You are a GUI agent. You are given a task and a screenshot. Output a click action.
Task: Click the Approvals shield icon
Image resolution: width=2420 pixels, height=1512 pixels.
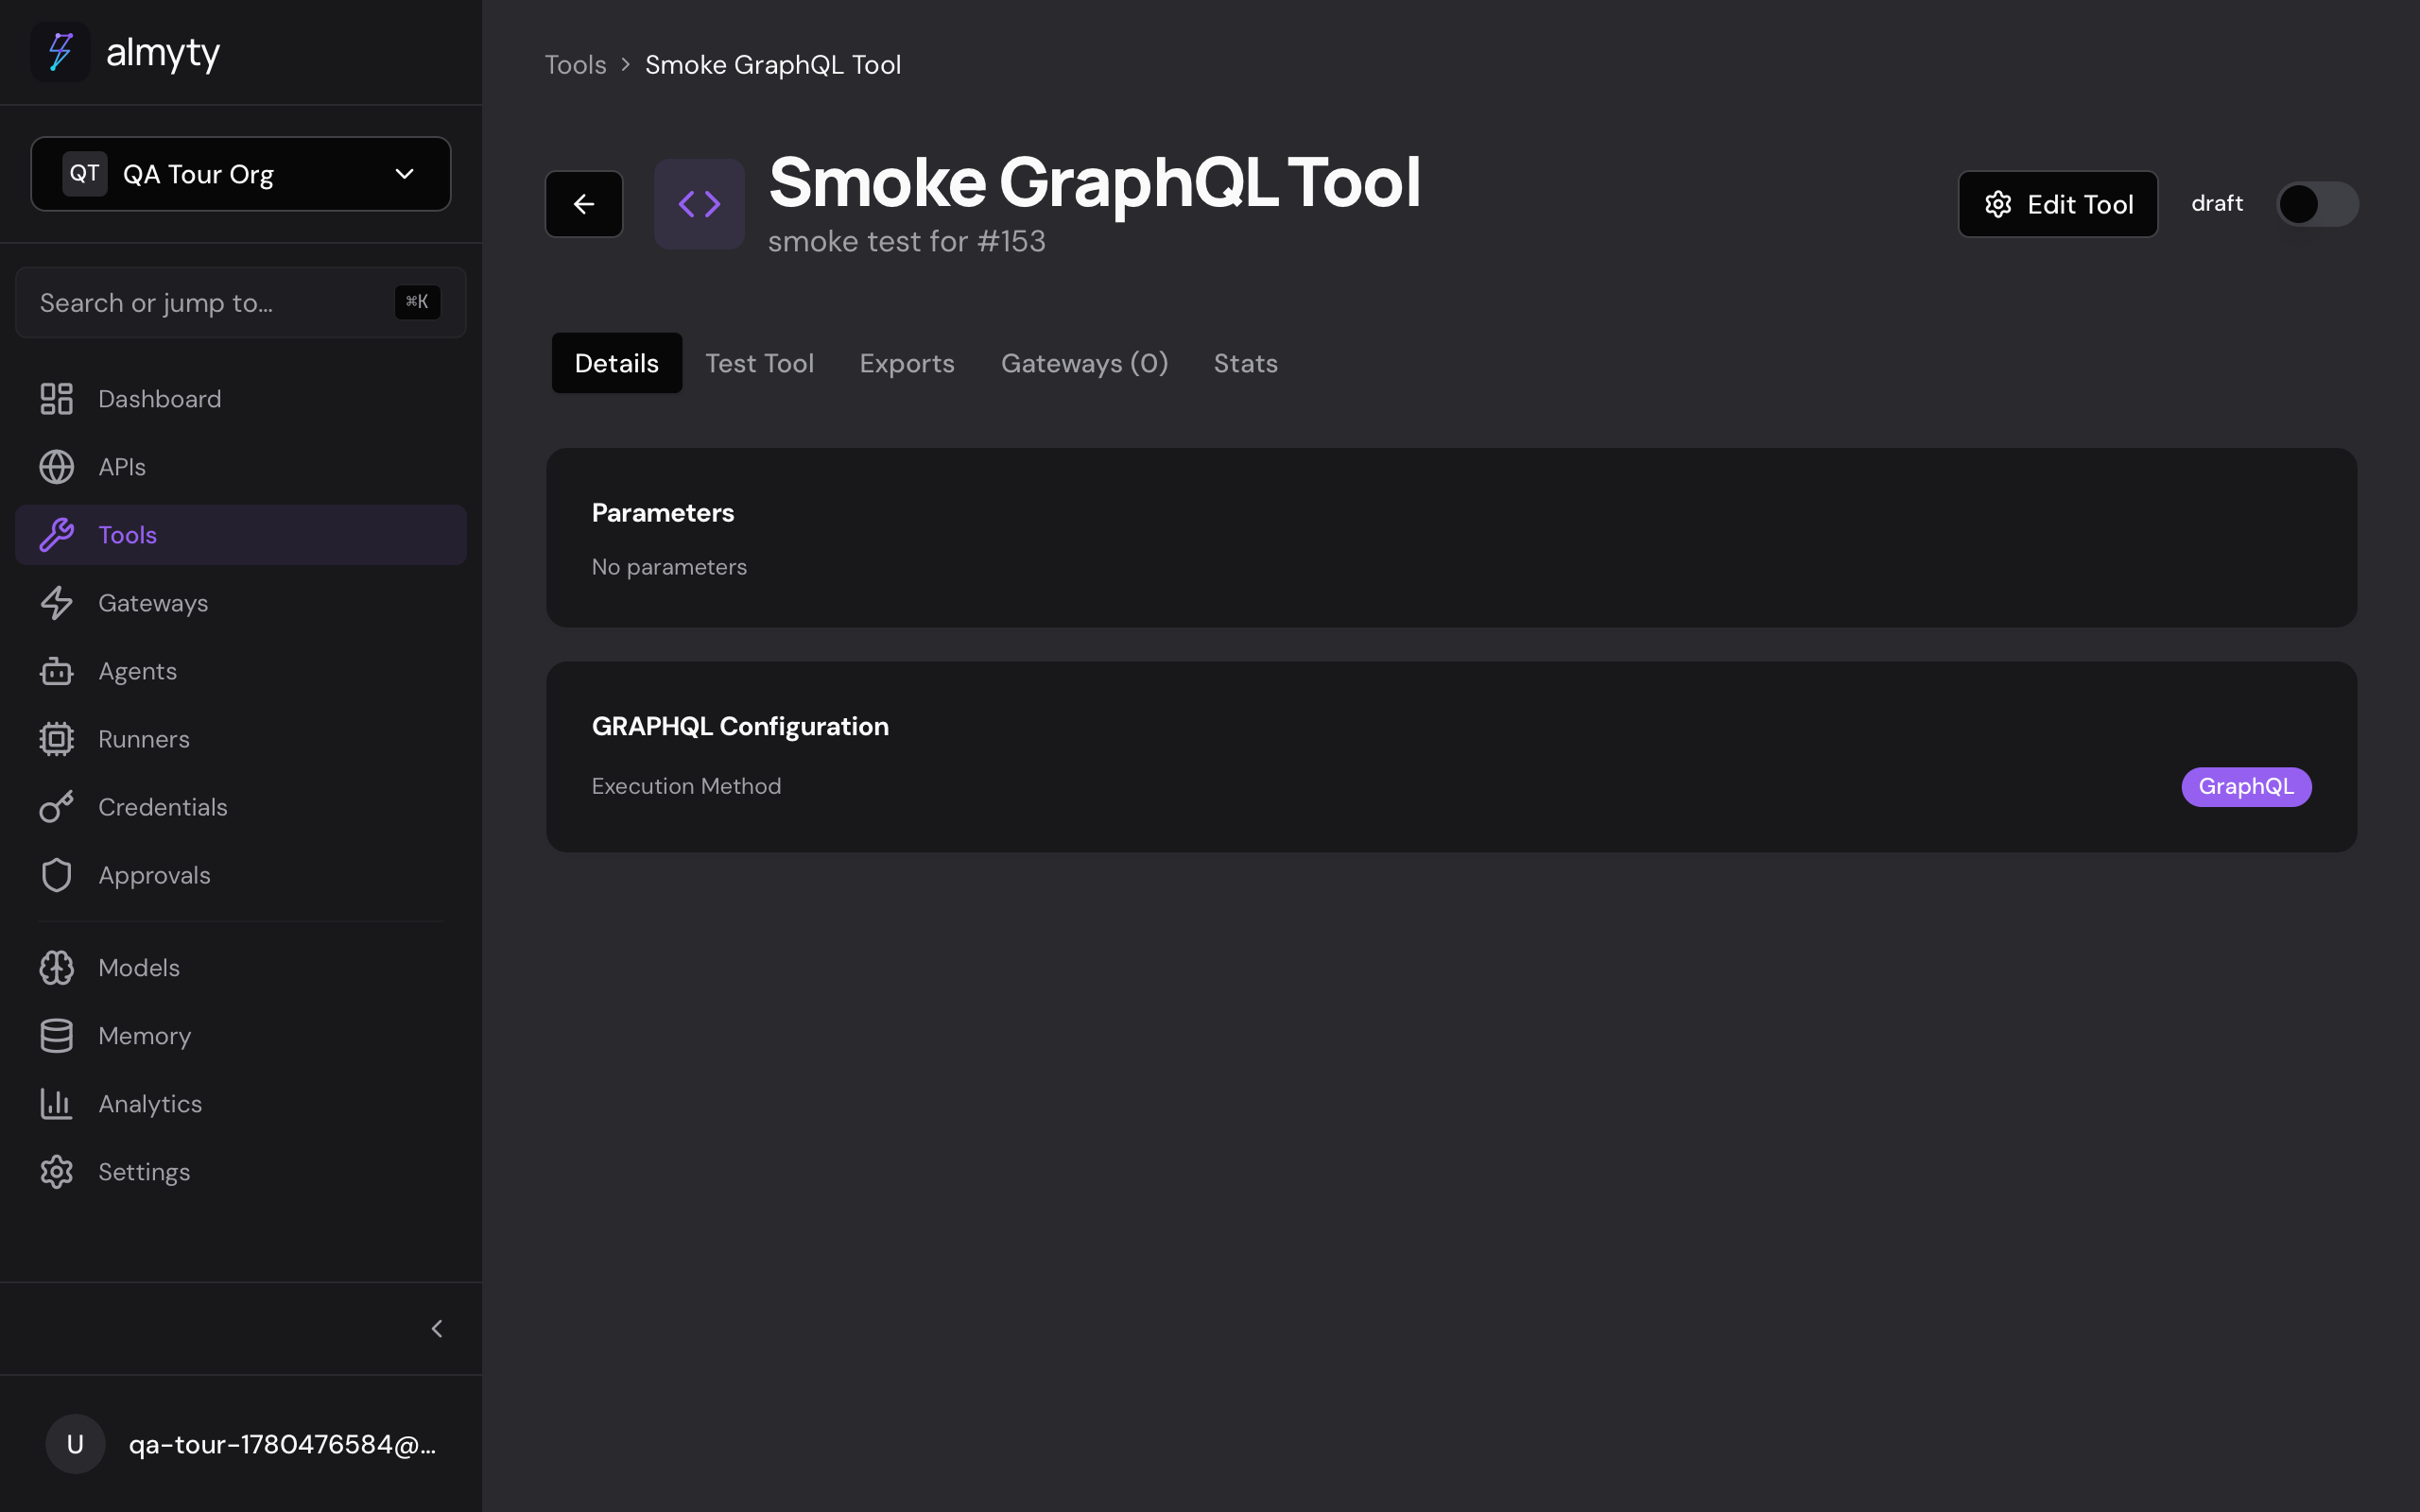tap(57, 875)
